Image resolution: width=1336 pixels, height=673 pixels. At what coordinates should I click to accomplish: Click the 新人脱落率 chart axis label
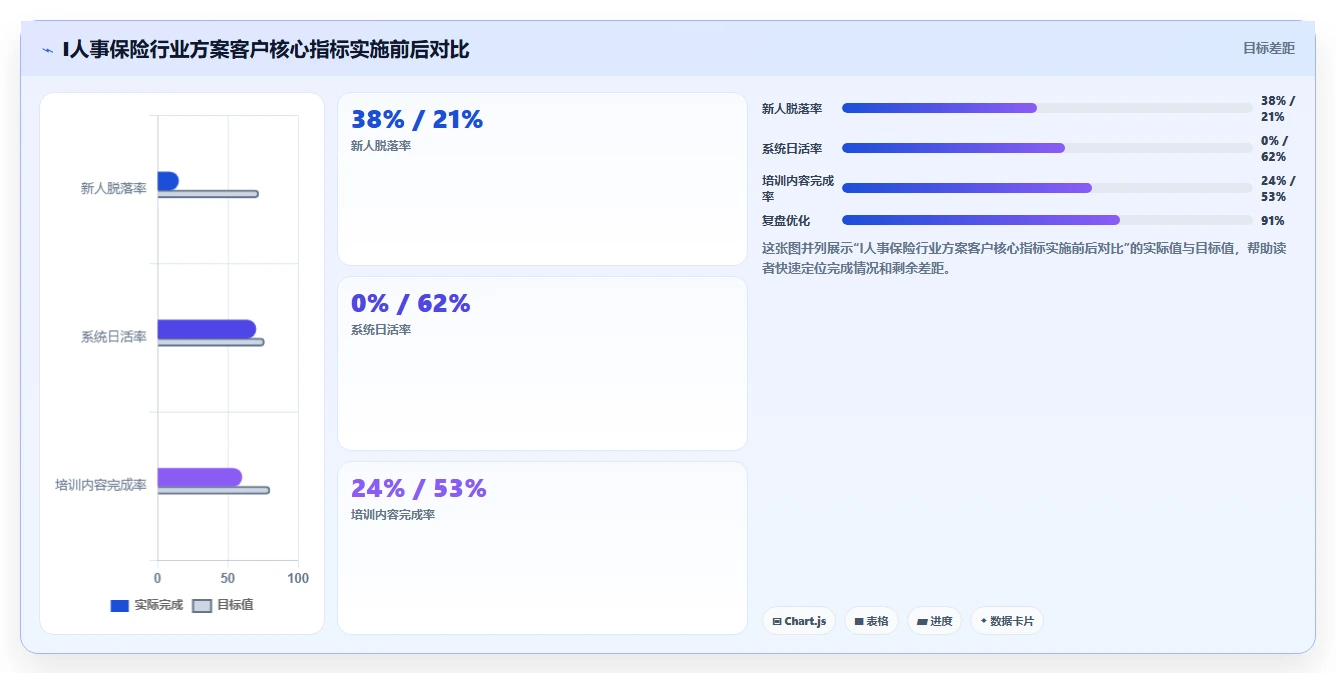point(114,188)
